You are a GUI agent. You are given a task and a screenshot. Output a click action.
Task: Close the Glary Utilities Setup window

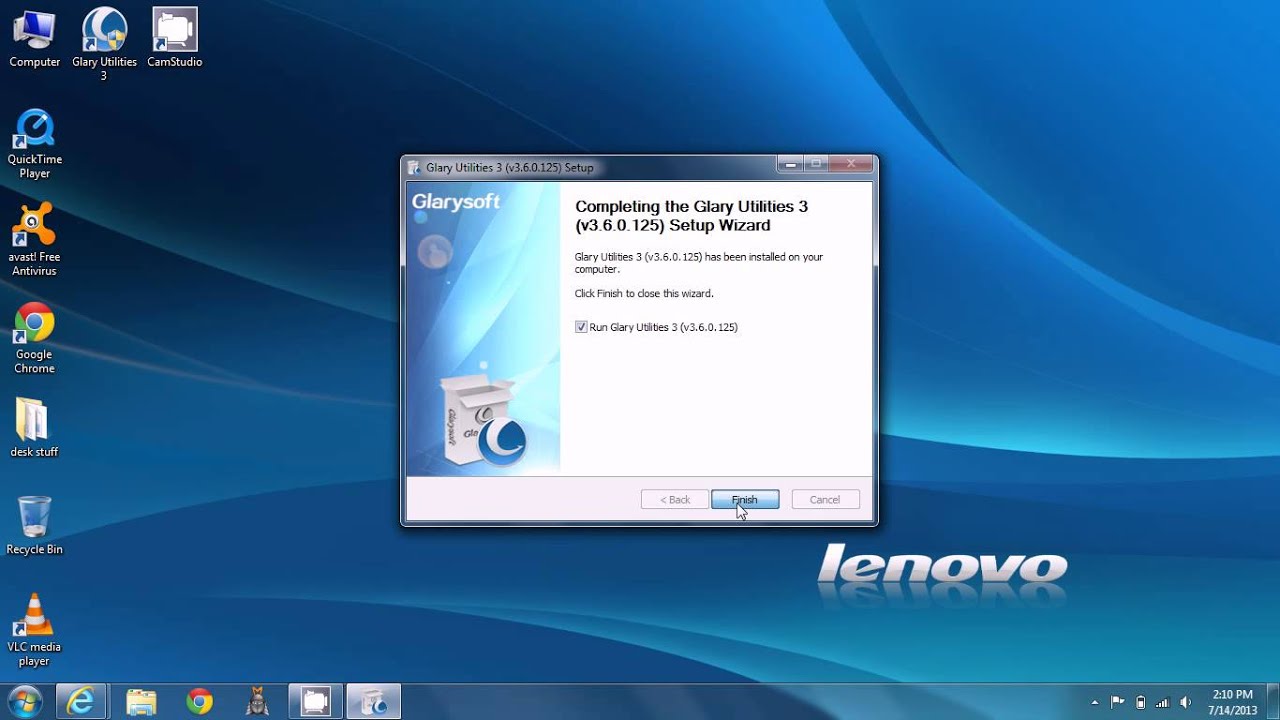coord(852,164)
